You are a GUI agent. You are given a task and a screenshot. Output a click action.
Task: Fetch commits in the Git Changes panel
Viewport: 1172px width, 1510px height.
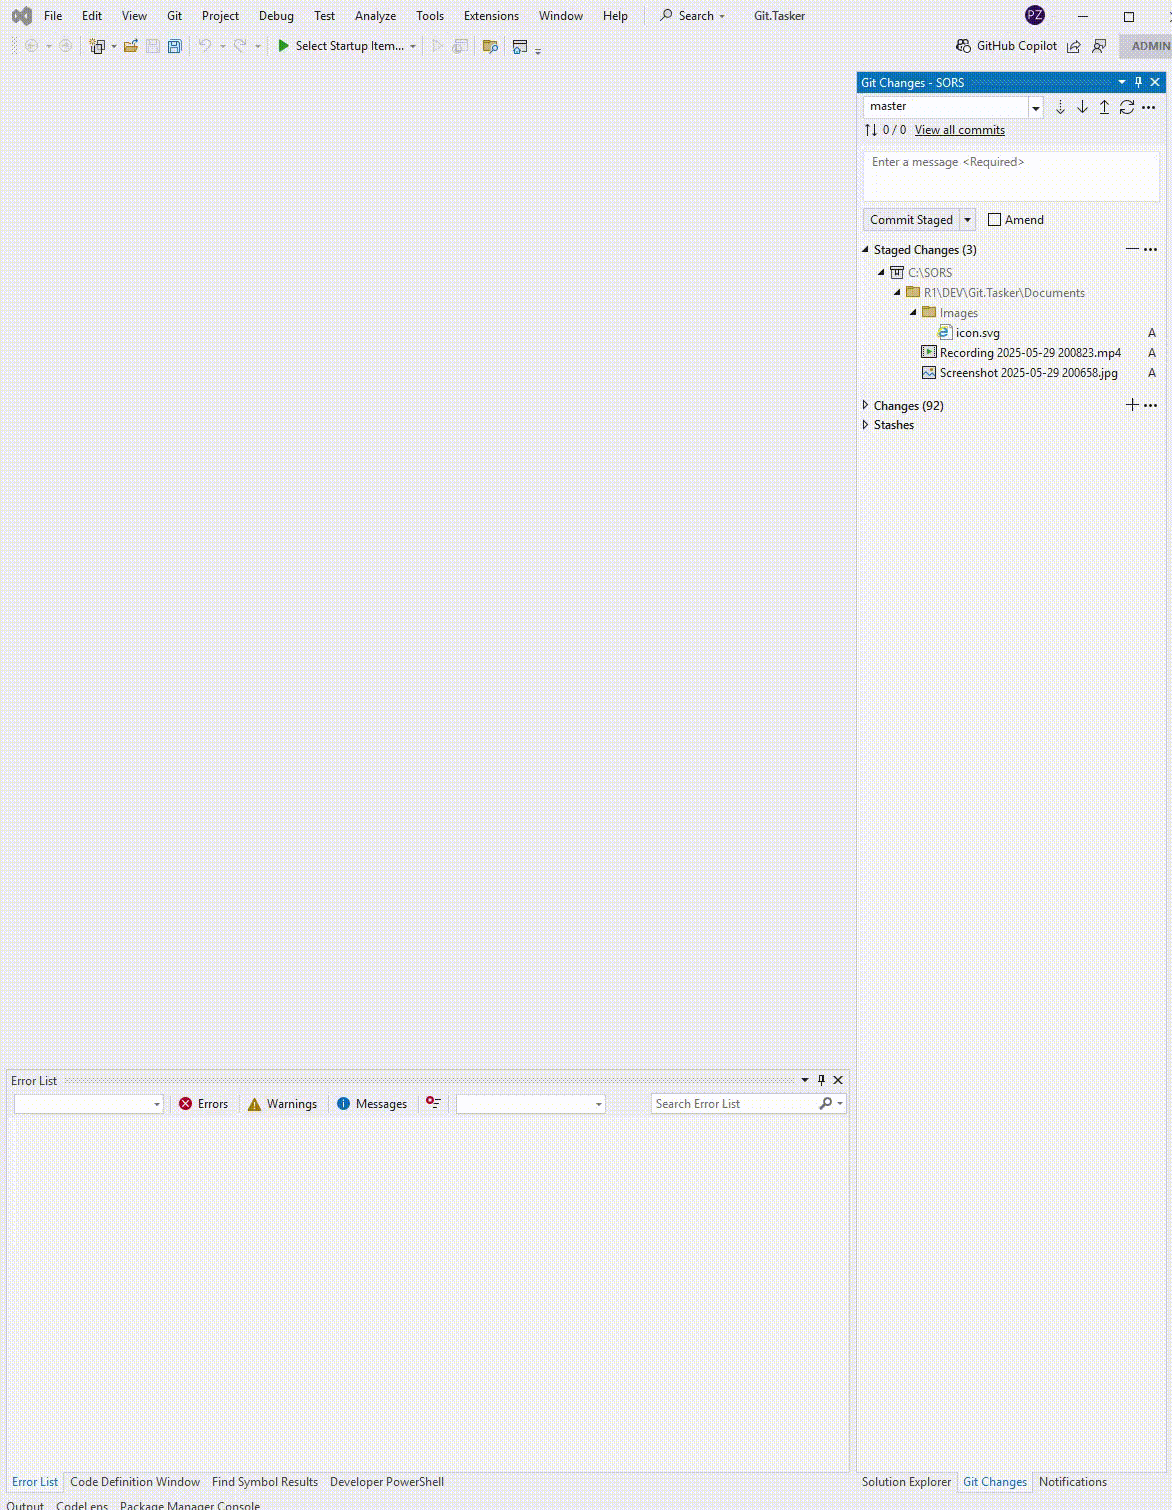click(x=1060, y=107)
